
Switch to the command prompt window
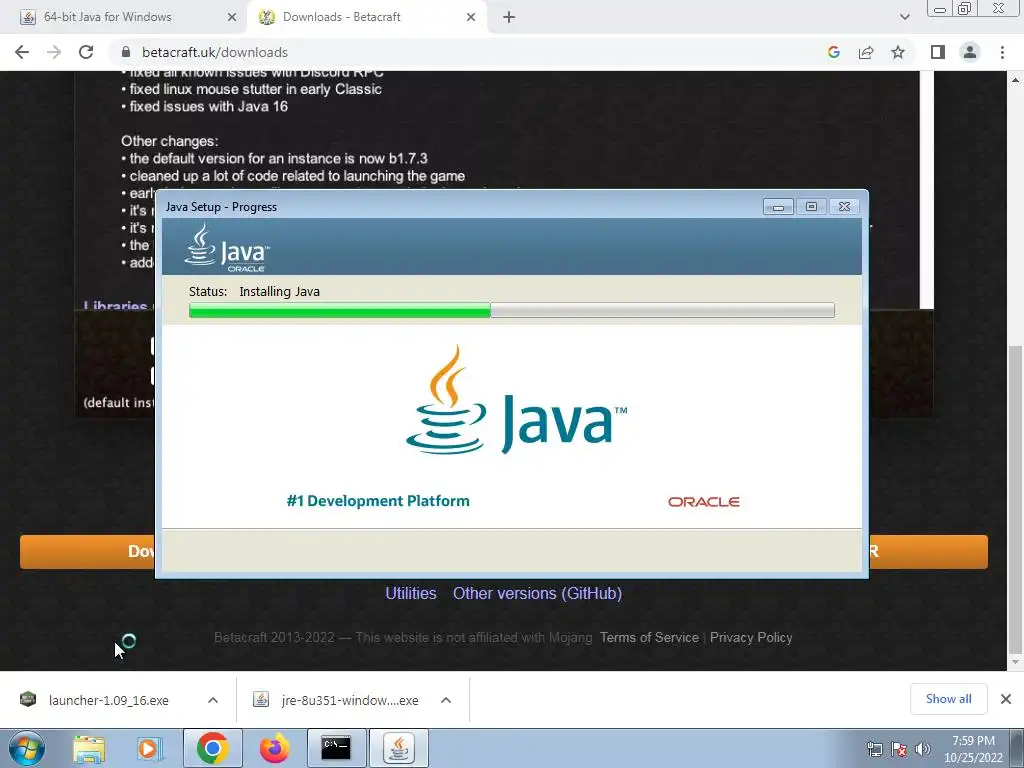tap(336, 748)
